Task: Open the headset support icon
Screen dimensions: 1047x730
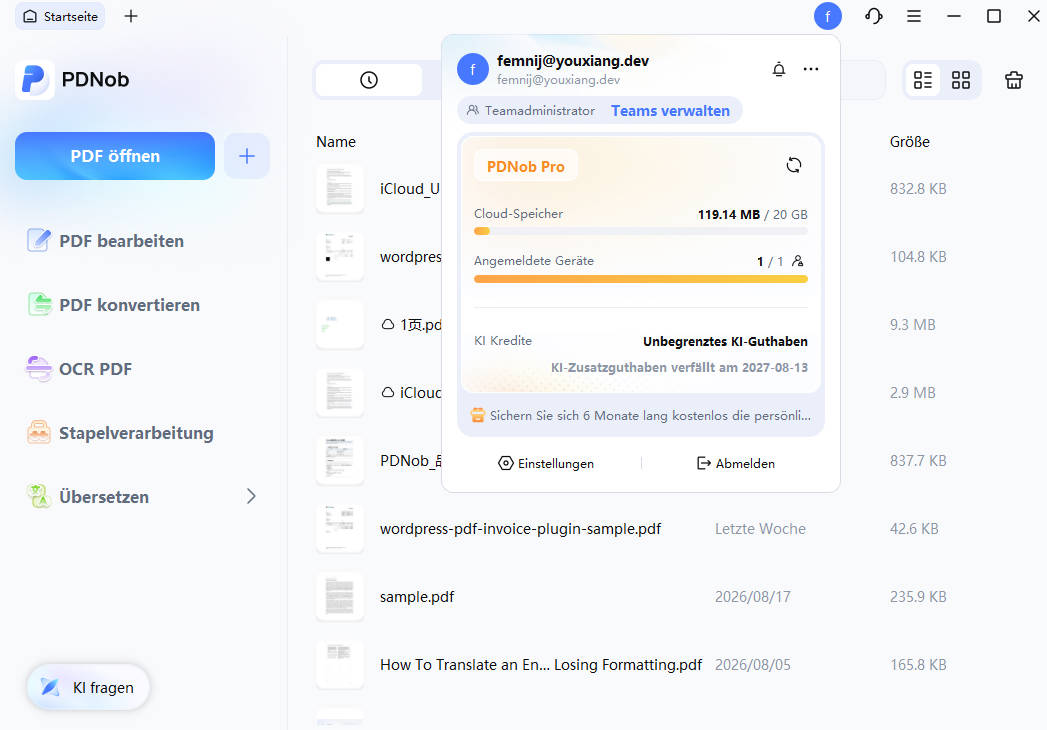Action: pyautogui.click(x=873, y=16)
